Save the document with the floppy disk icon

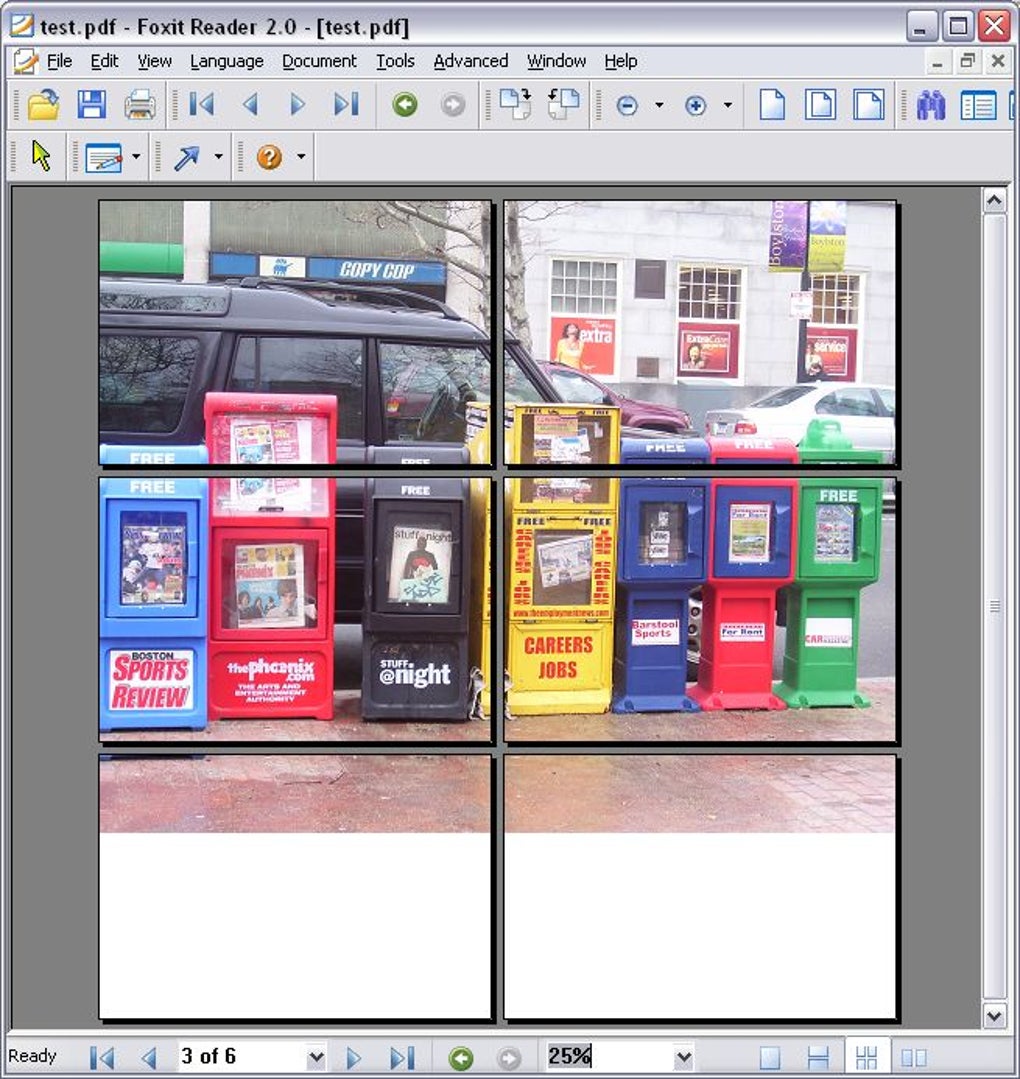coord(92,105)
